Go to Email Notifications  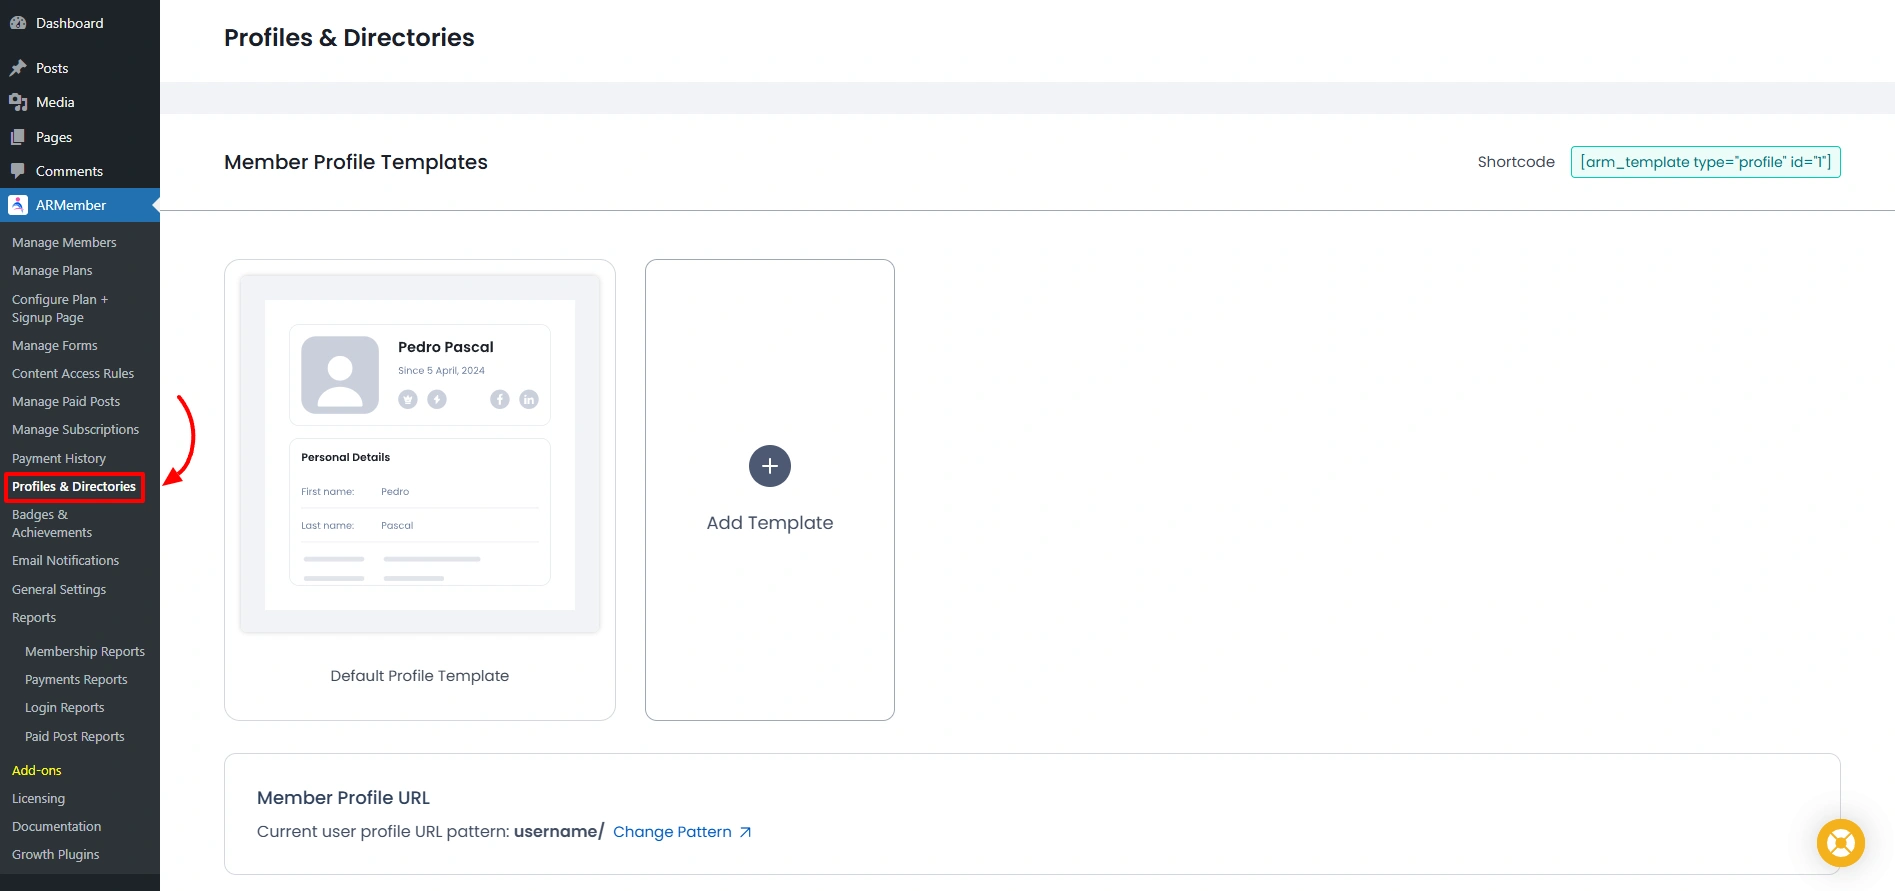[66, 560]
